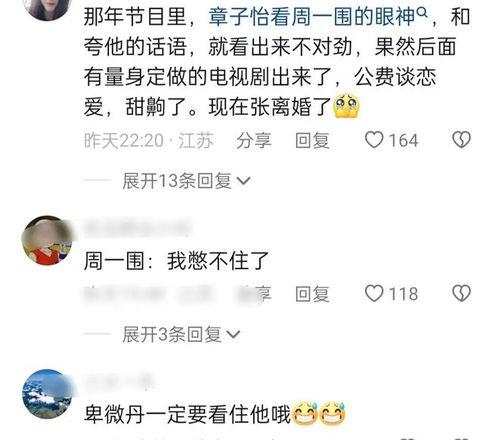Dislike the 周一围 comment with broken heart
Viewport: 499px width, 440px height.
click(x=461, y=293)
